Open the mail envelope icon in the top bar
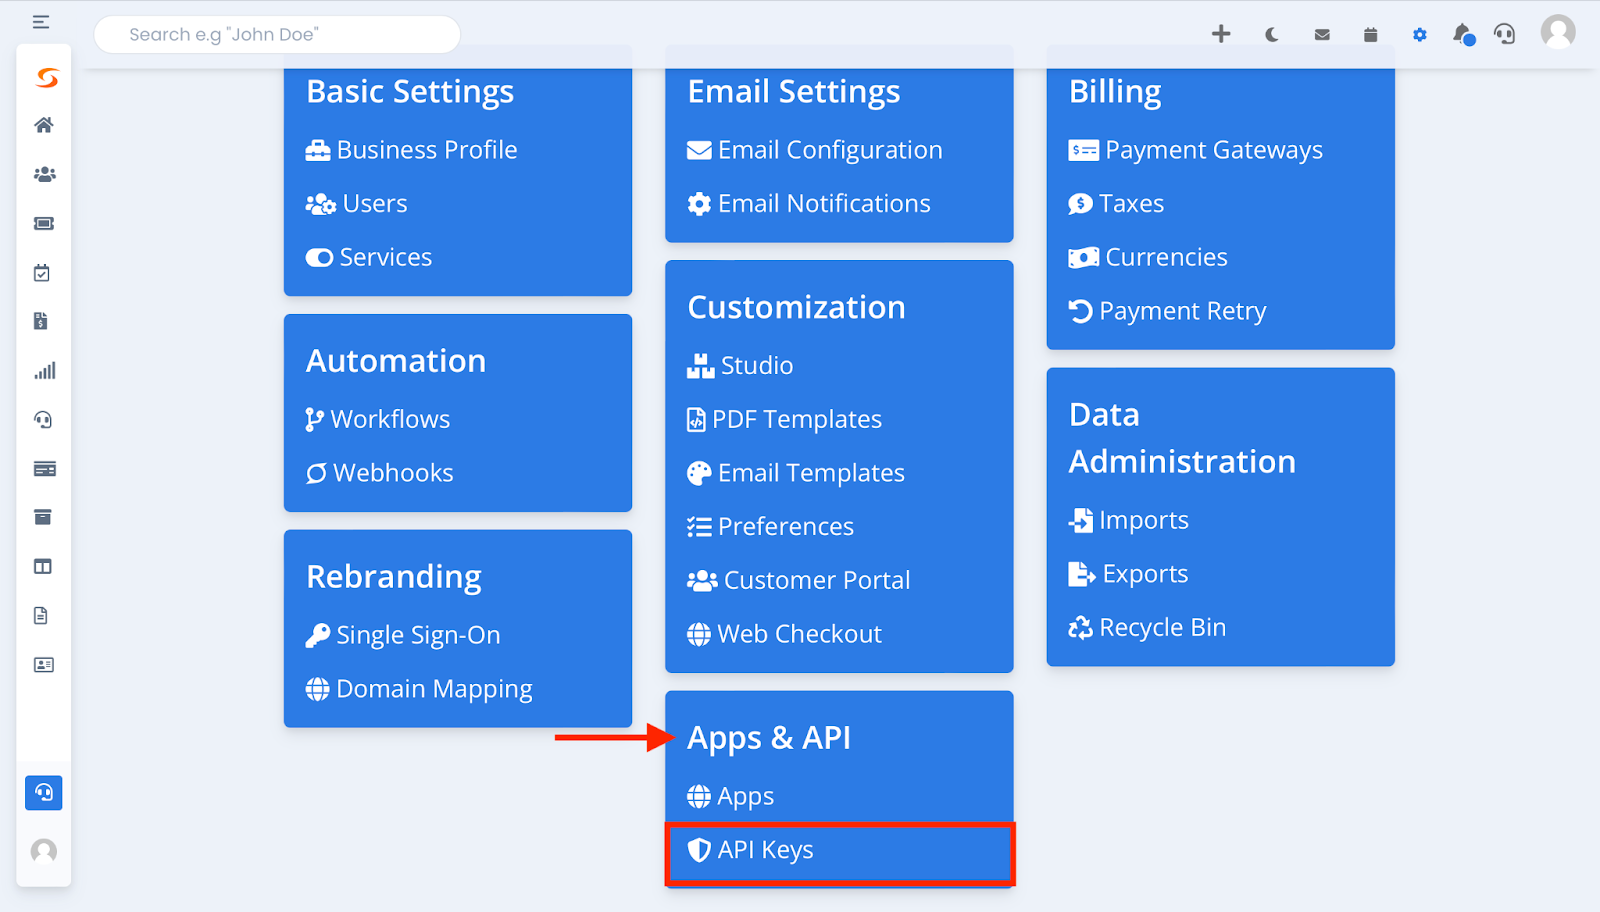 click(1321, 33)
